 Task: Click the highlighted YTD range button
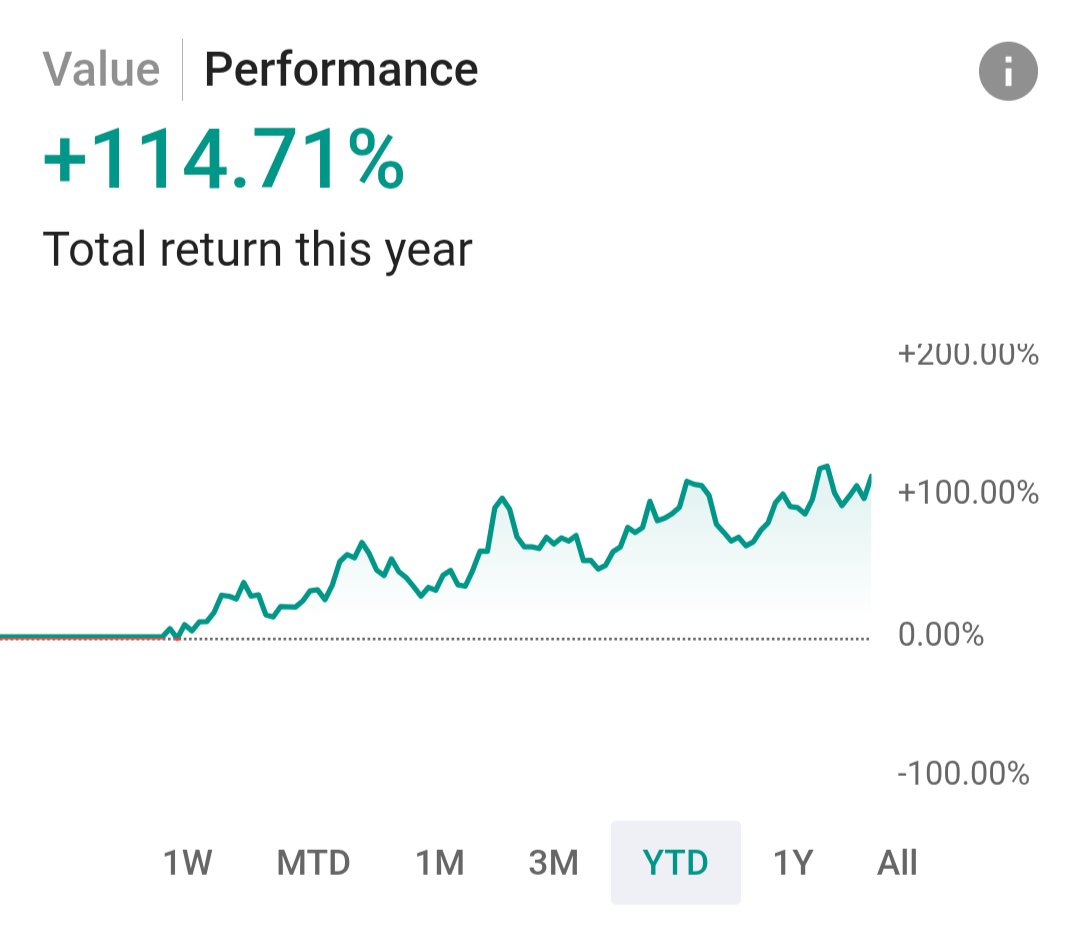(x=676, y=862)
